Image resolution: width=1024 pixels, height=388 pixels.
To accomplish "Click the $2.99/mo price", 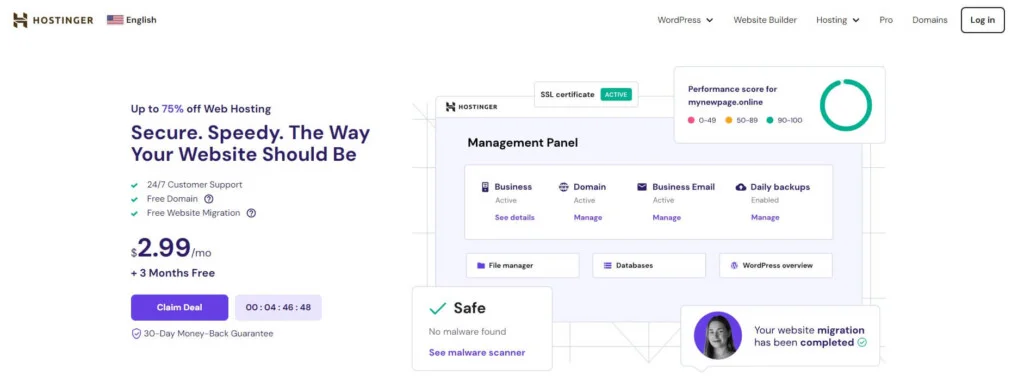I will coord(171,248).
